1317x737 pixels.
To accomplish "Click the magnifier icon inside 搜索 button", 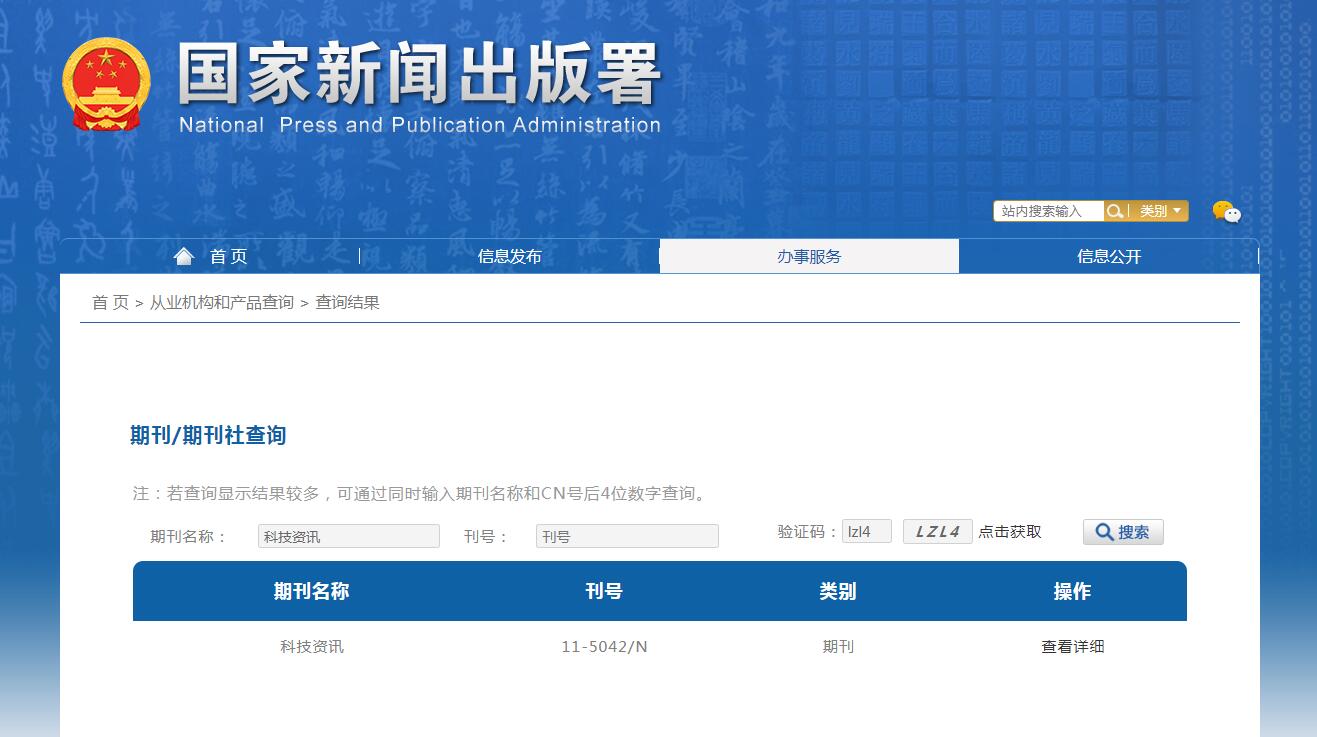I will (1103, 531).
